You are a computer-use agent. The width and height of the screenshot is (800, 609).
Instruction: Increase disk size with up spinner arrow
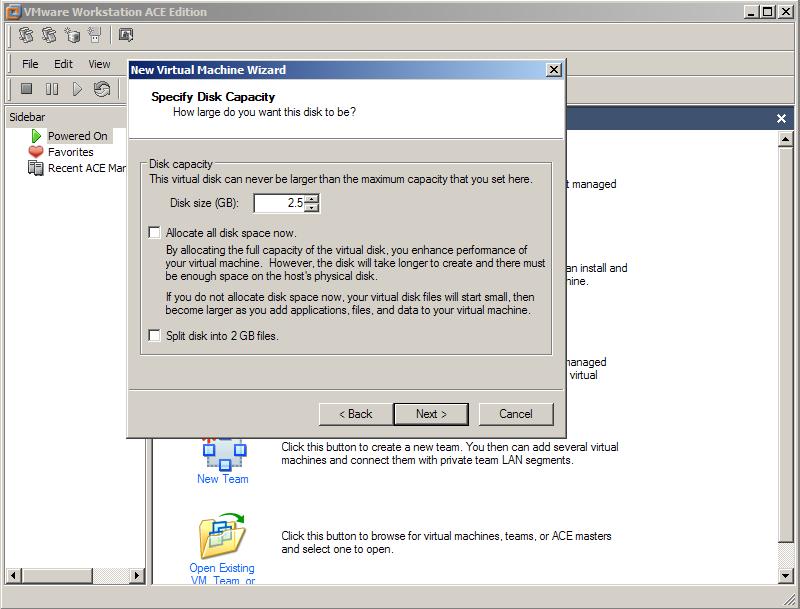pyautogui.click(x=312, y=198)
